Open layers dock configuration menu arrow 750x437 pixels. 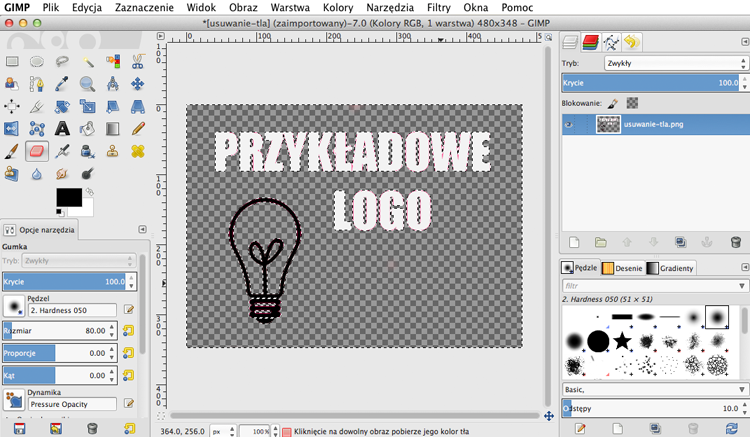745,42
